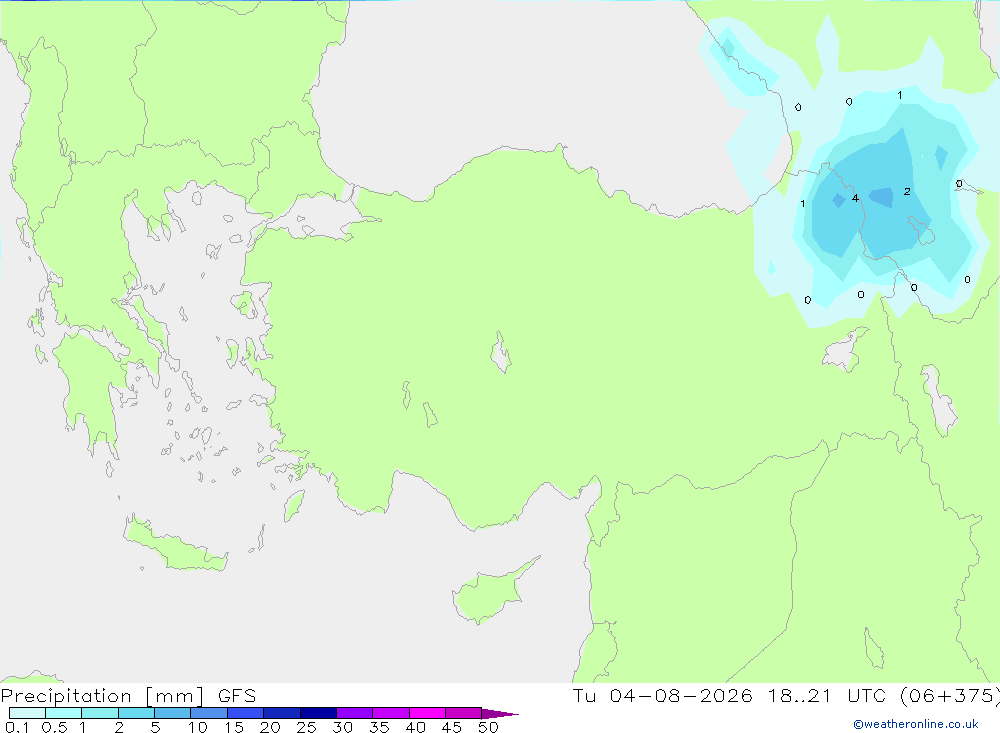The height and width of the screenshot is (733, 1000).
Task: Pick the 15–20 mm legend color box
Action: (245, 713)
